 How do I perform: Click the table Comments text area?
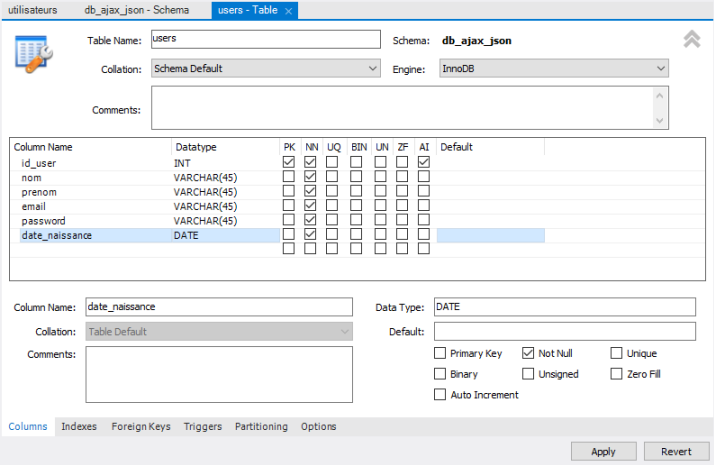[x=403, y=108]
